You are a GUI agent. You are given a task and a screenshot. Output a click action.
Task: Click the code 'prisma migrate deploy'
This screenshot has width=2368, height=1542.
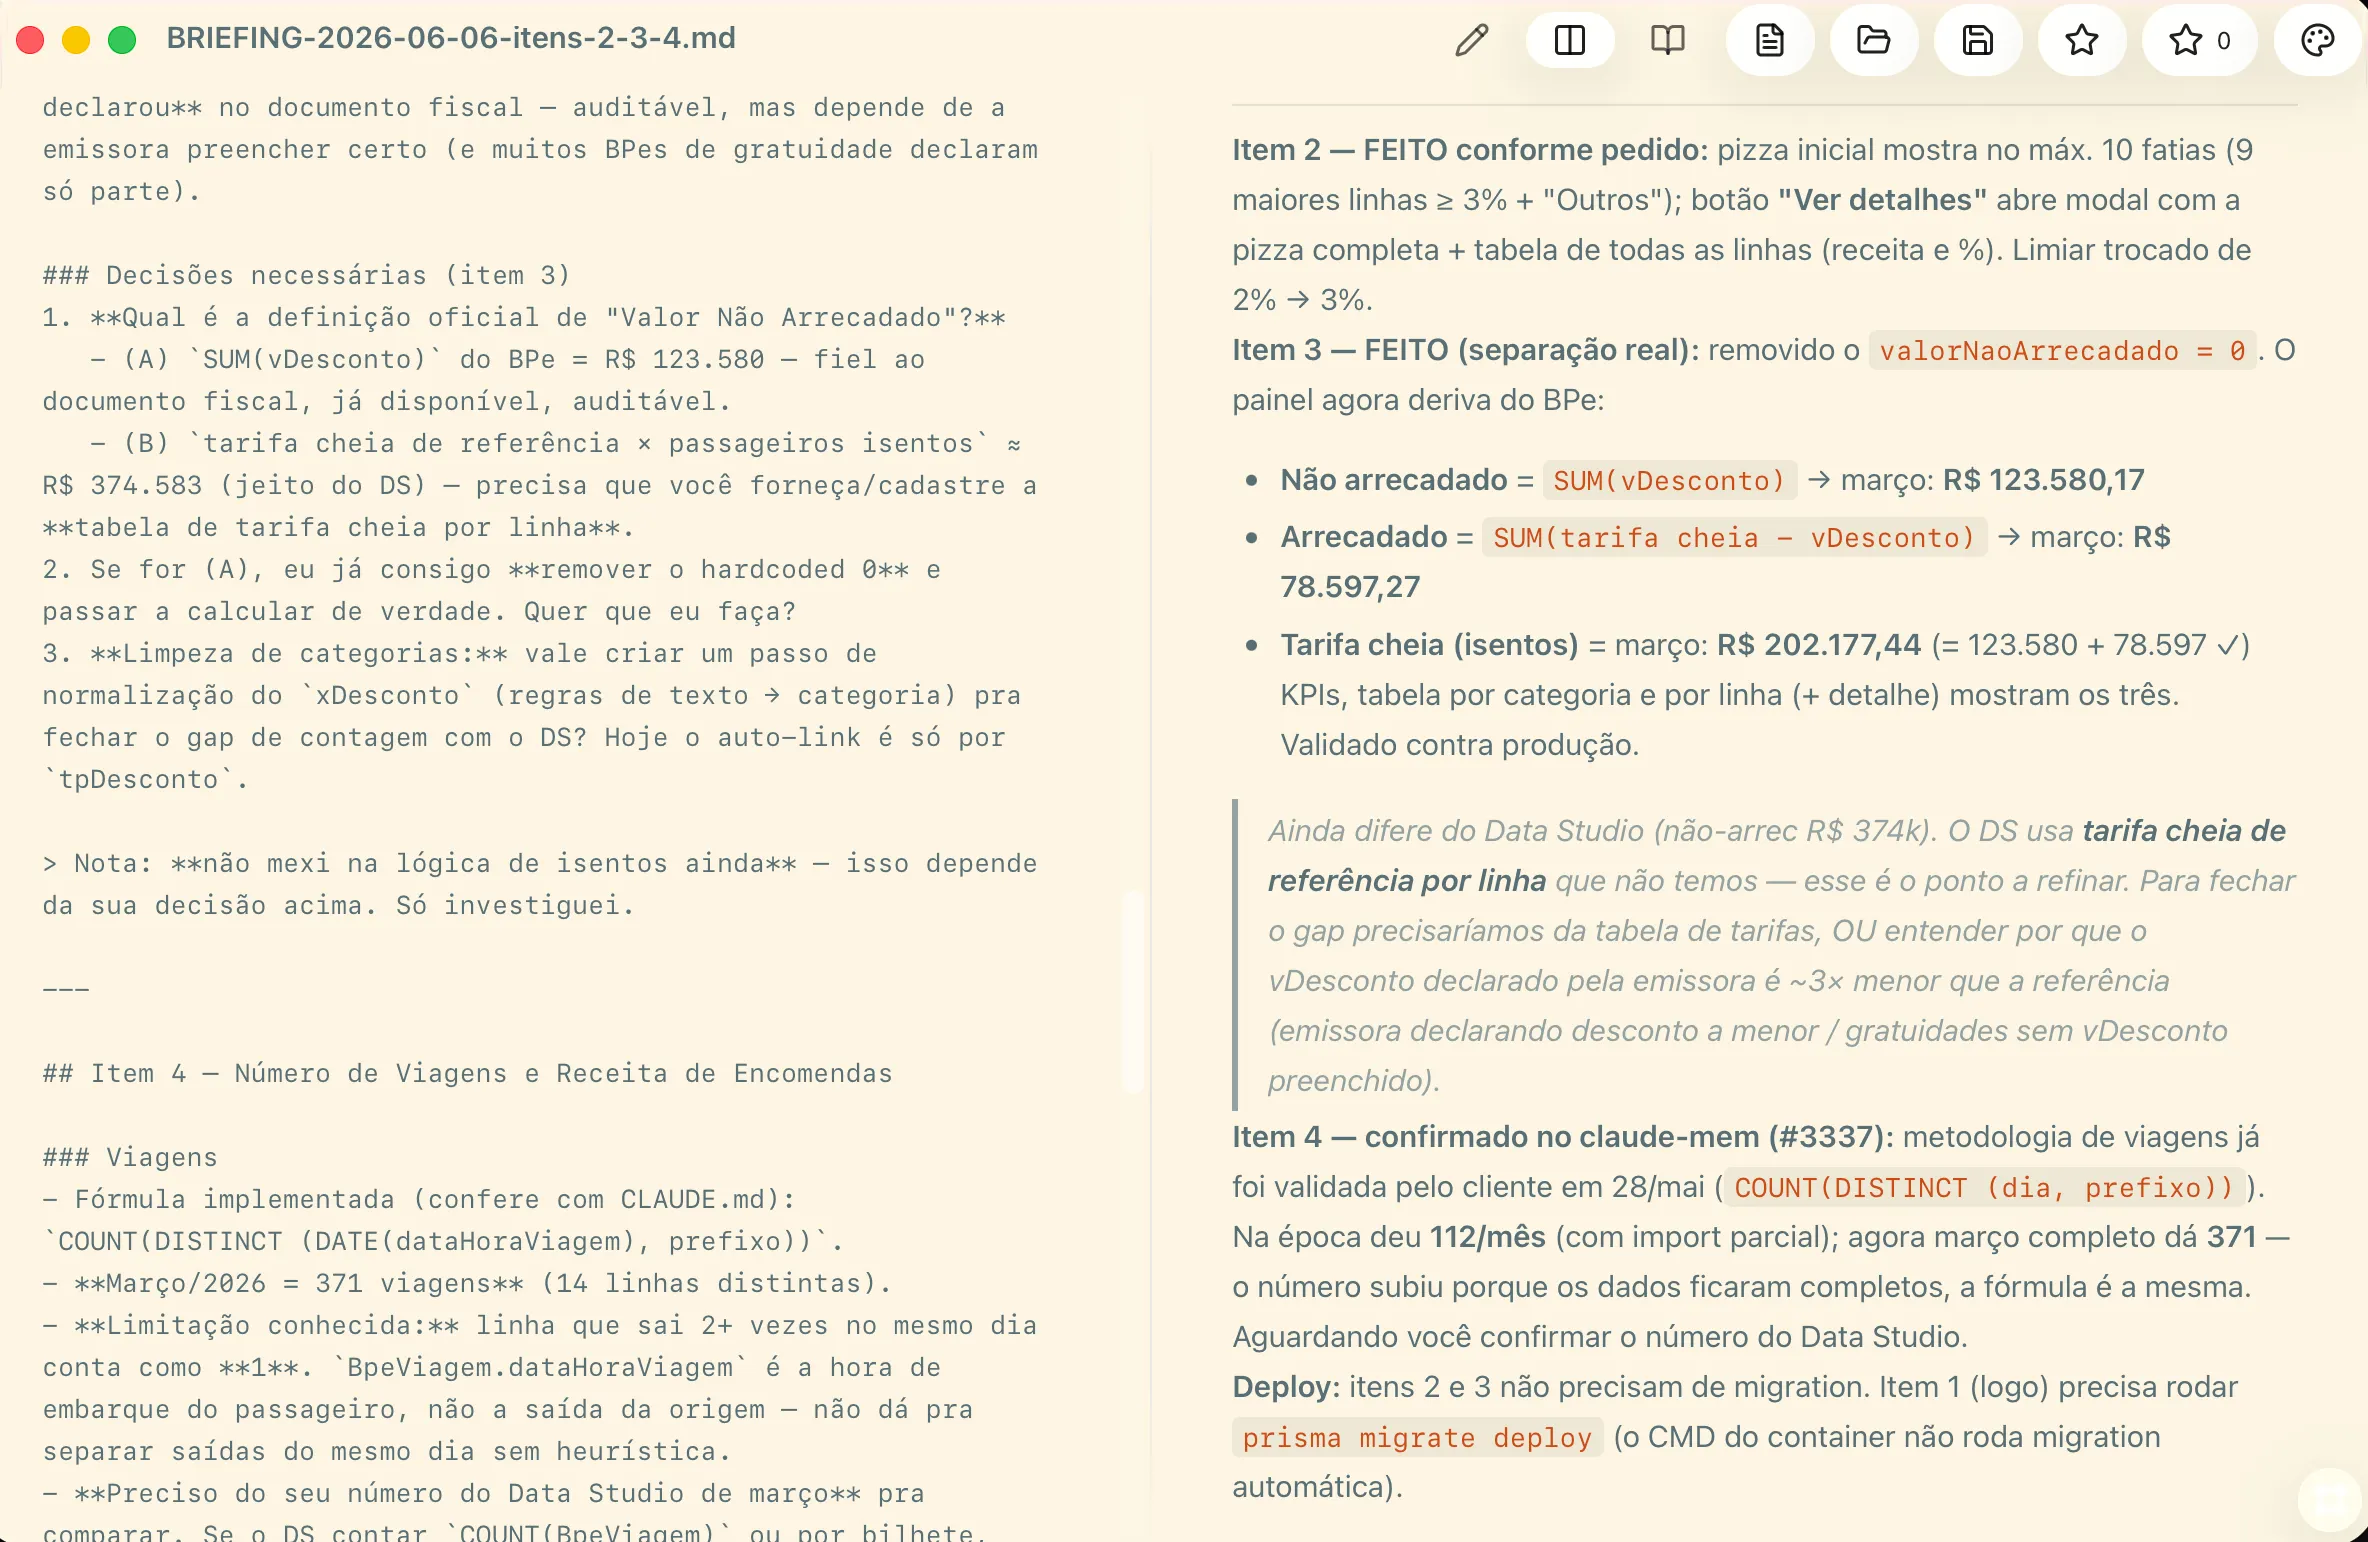pos(1417,1438)
